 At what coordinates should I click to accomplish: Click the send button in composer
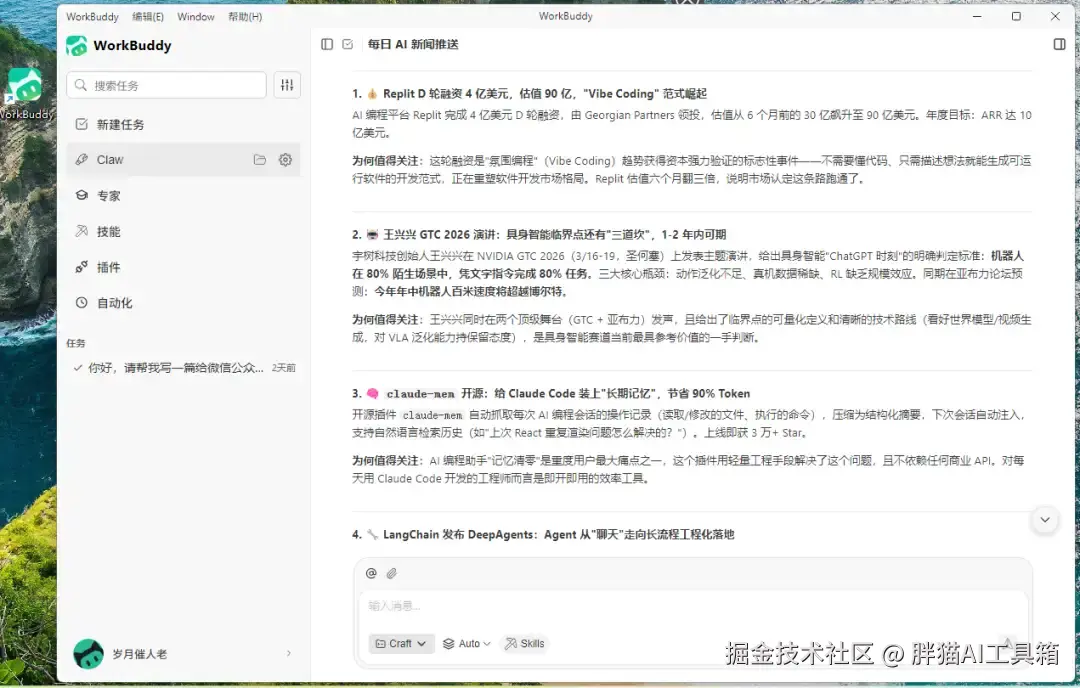tap(1008, 643)
